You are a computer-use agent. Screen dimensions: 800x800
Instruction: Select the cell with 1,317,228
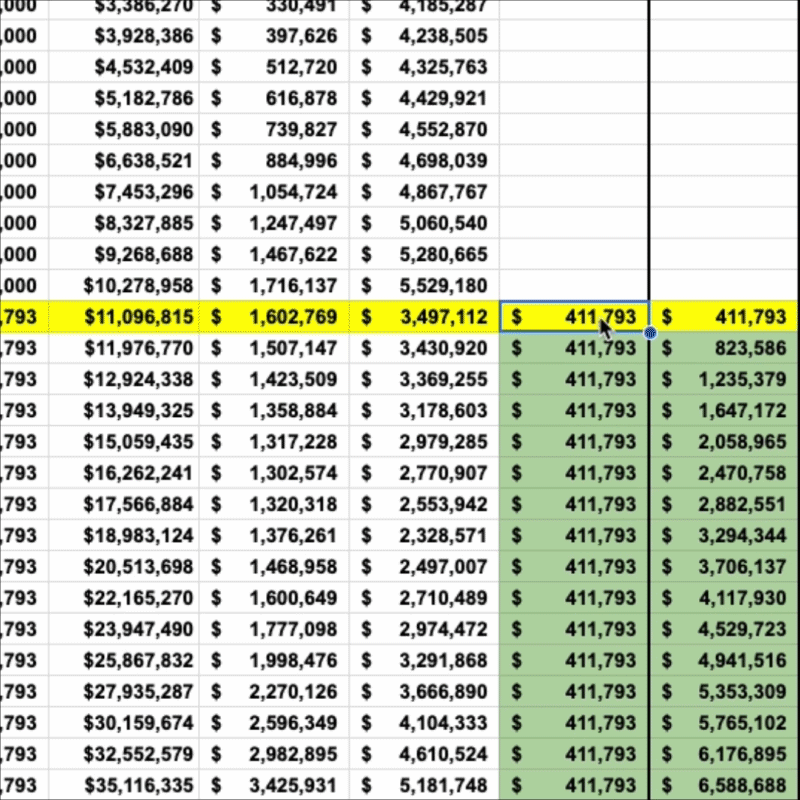pyautogui.click(x=274, y=442)
